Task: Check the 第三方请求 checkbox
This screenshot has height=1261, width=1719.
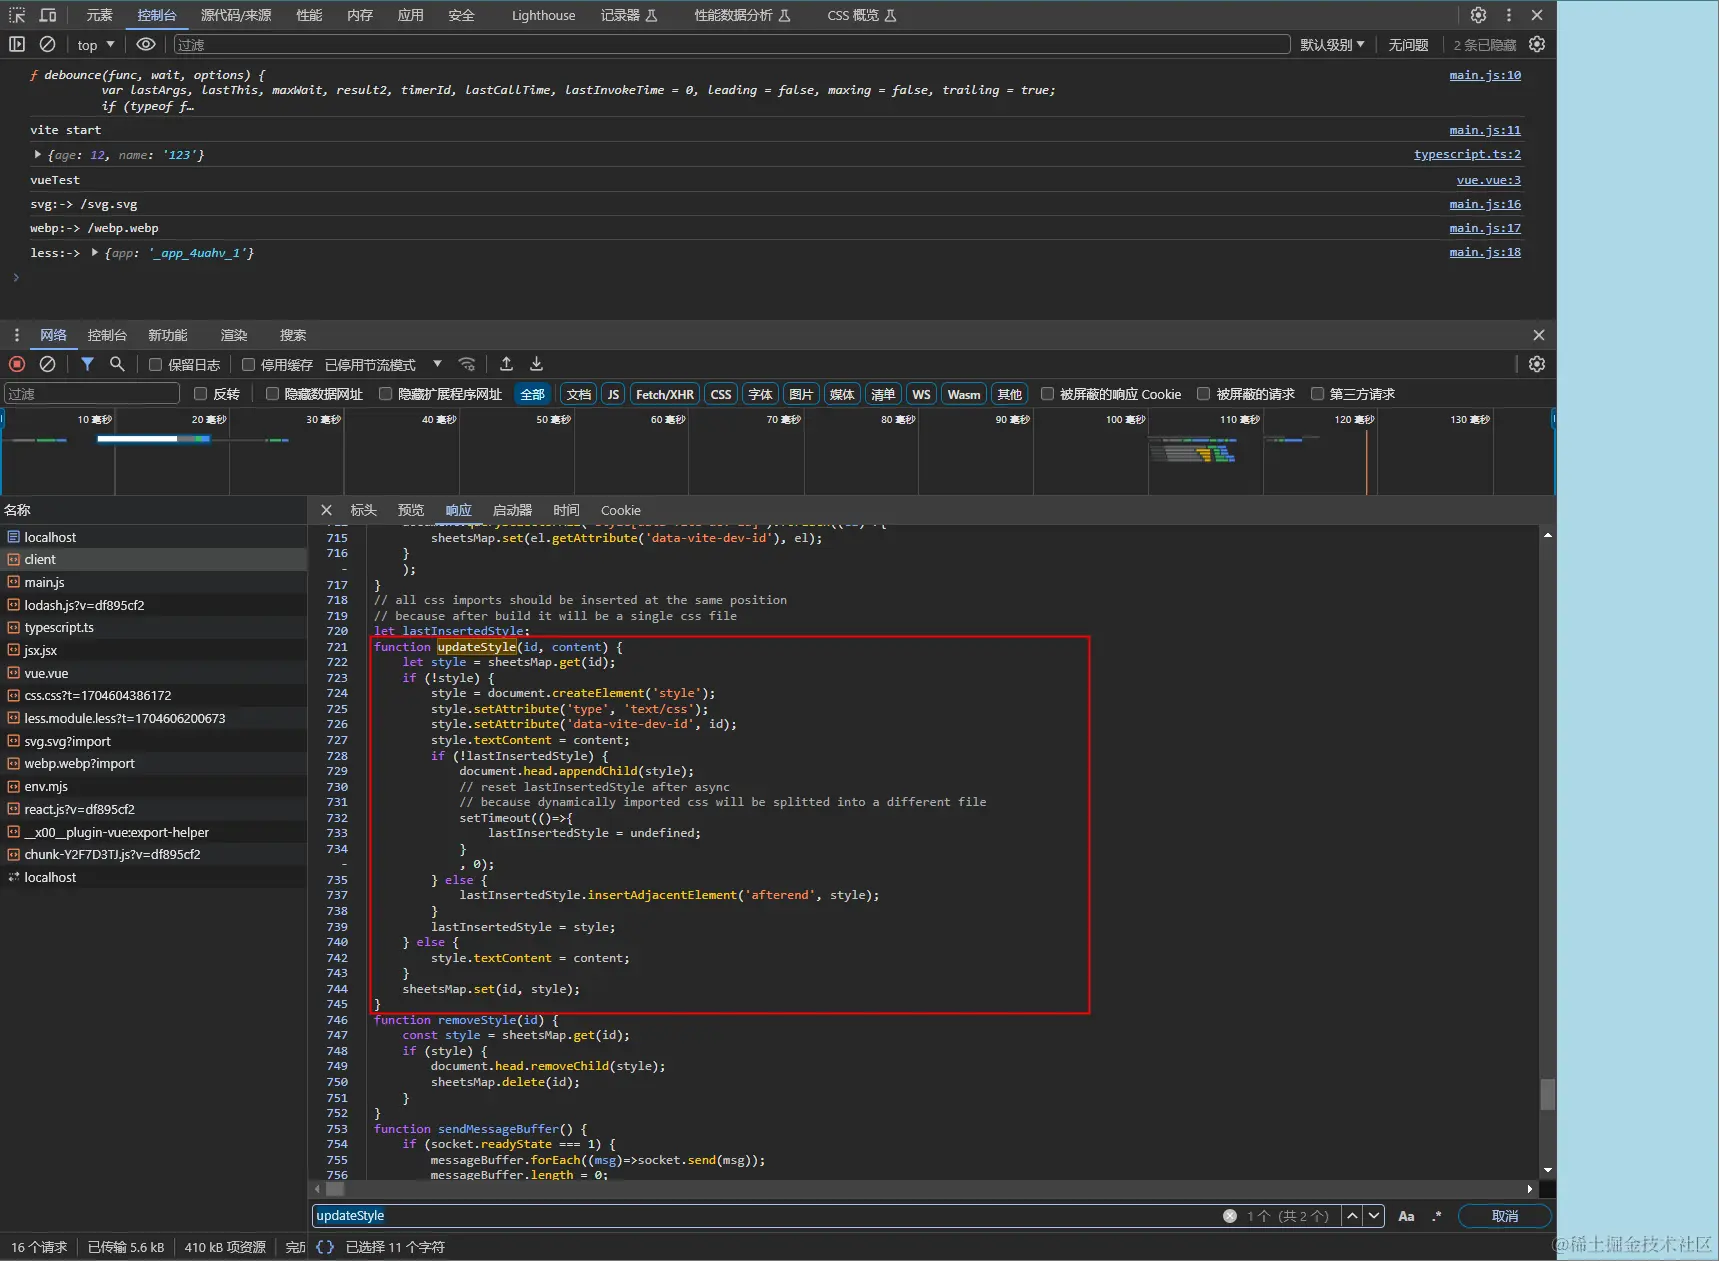Action: (1317, 394)
